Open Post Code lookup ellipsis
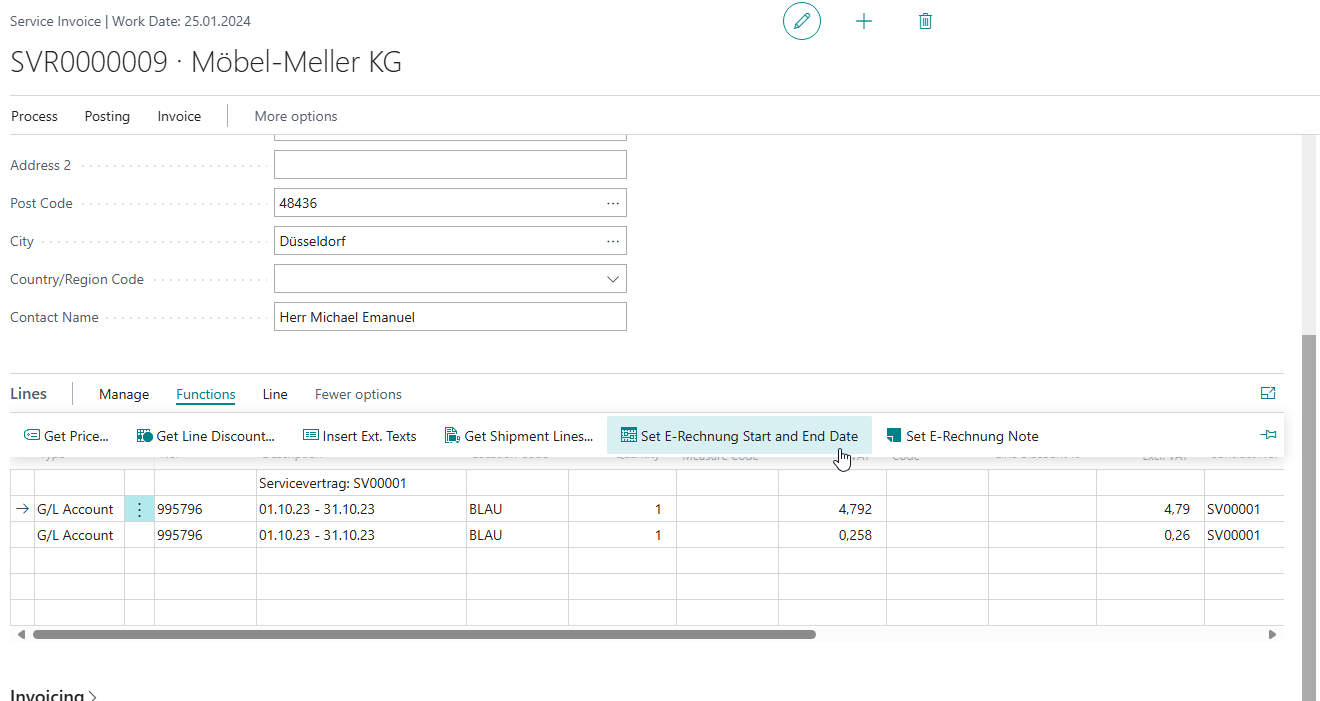Screen dimensions: 1320x701 (613, 203)
